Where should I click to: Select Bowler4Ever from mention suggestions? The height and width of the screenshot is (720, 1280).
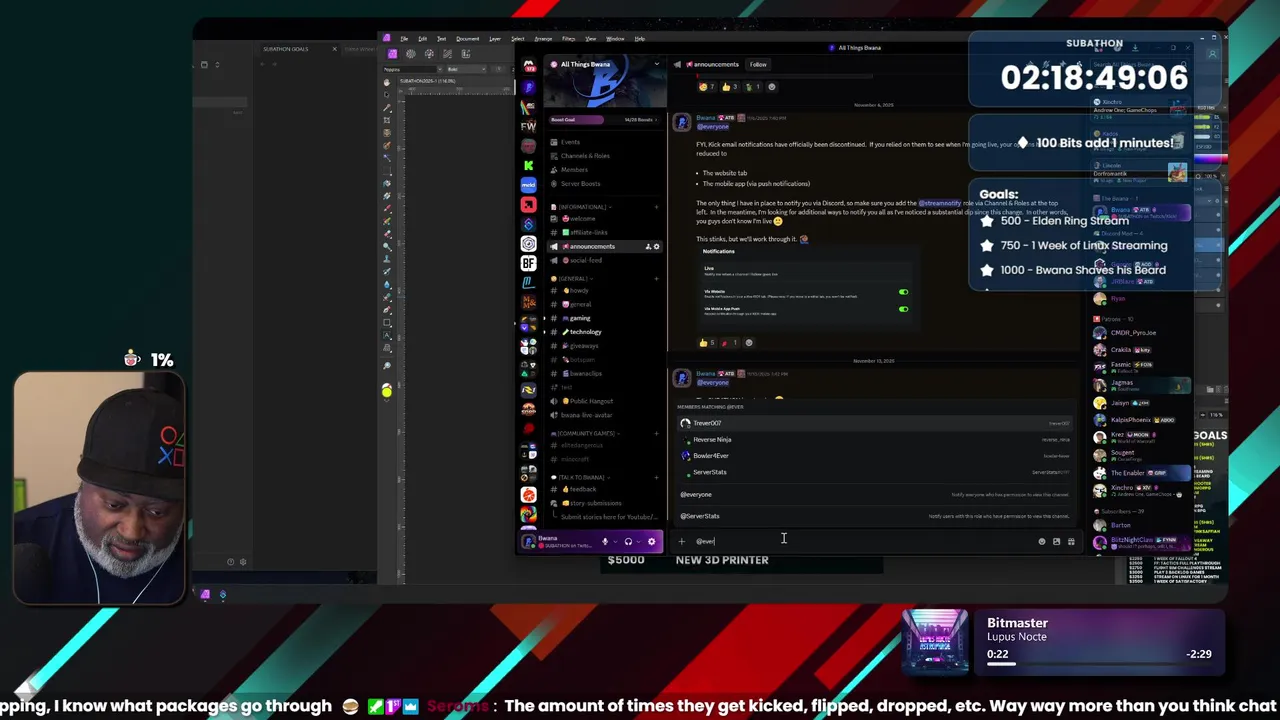coord(874,455)
